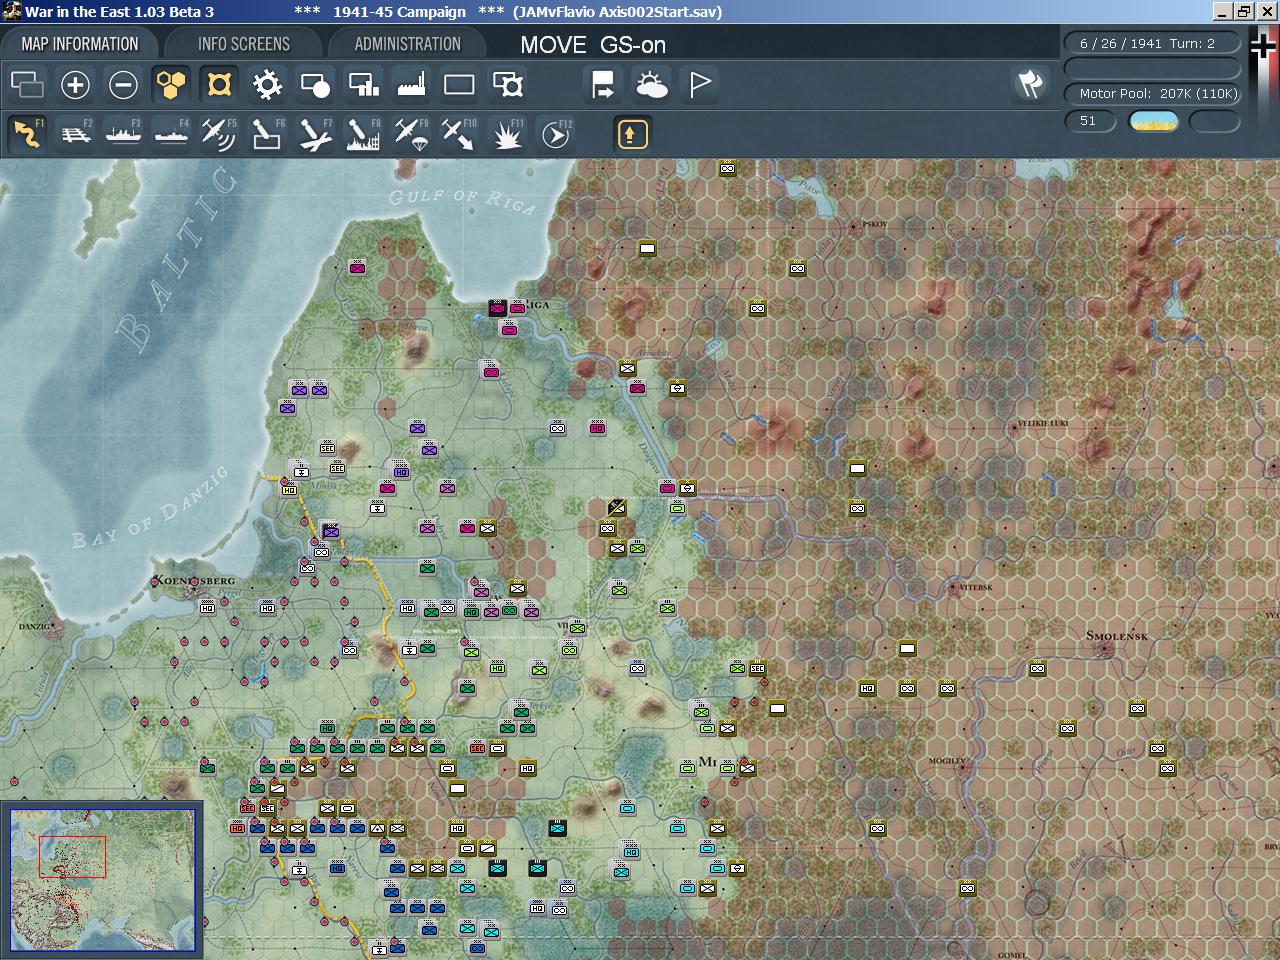
Task: Select Rail mode F2 track icon
Action: coord(75,134)
